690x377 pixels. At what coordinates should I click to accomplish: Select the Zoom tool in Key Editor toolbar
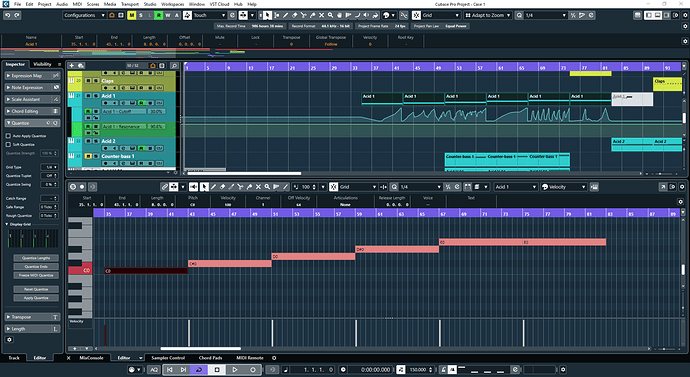pyautogui.click(x=267, y=187)
